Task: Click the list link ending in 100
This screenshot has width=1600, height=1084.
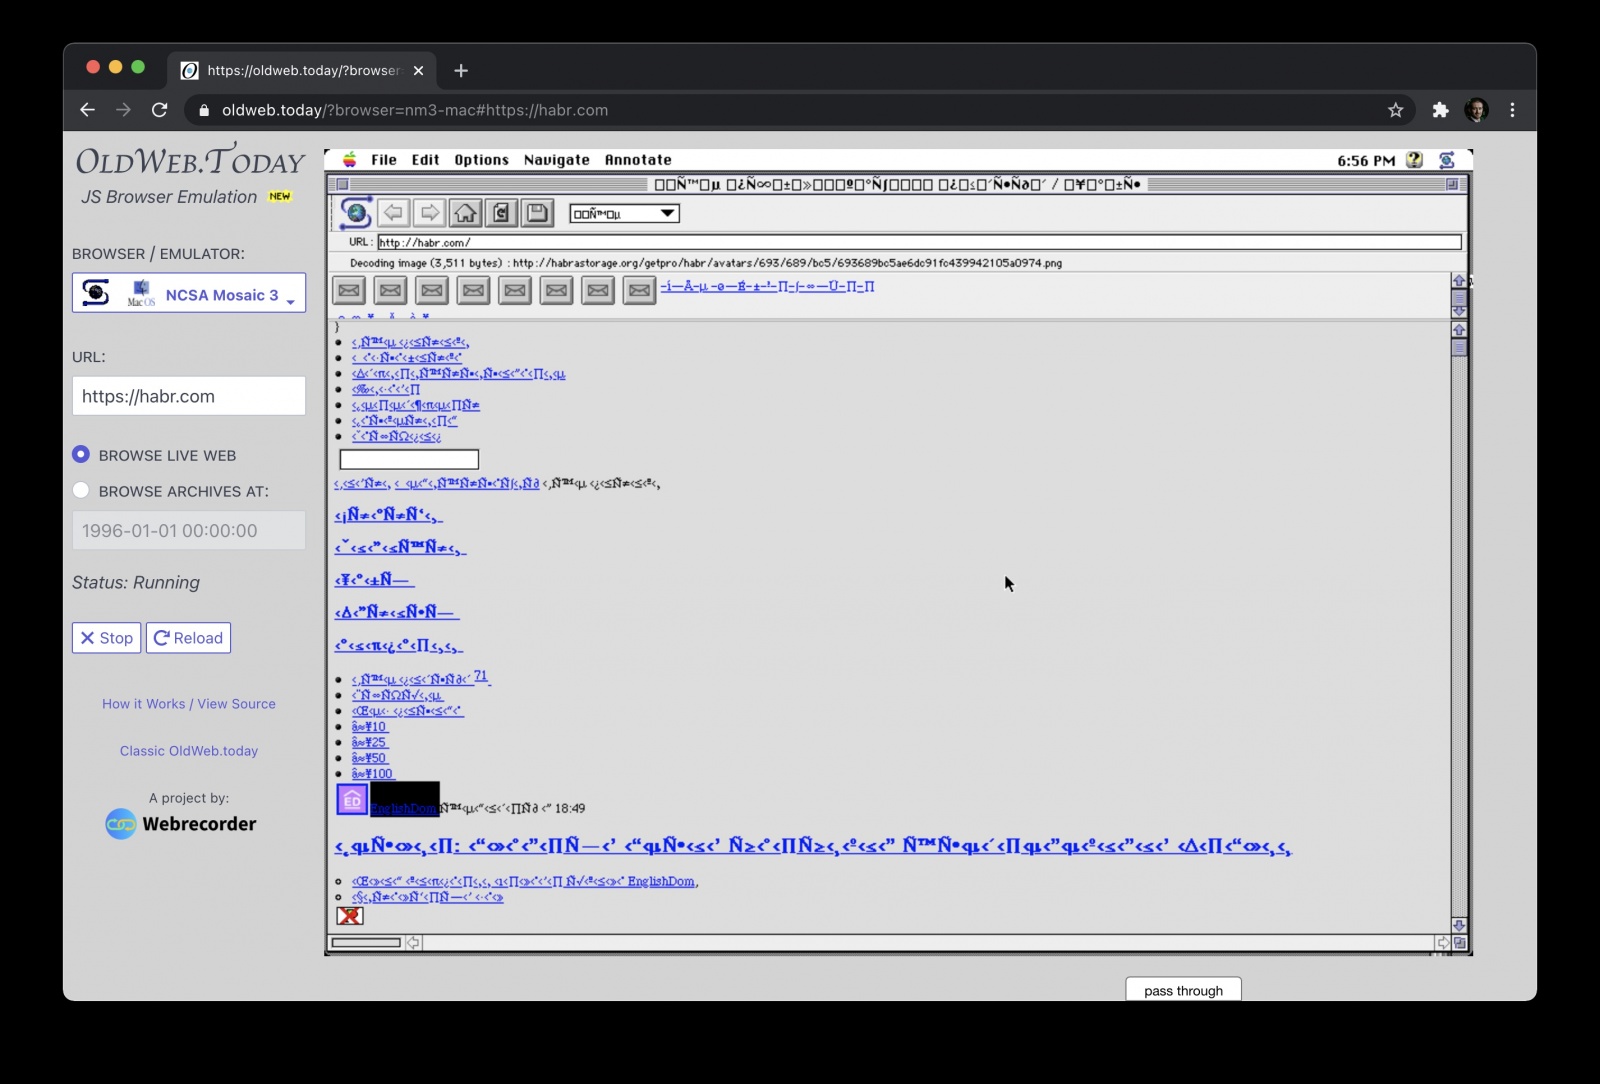Action: pyautogui.click(x=373, y=774)
